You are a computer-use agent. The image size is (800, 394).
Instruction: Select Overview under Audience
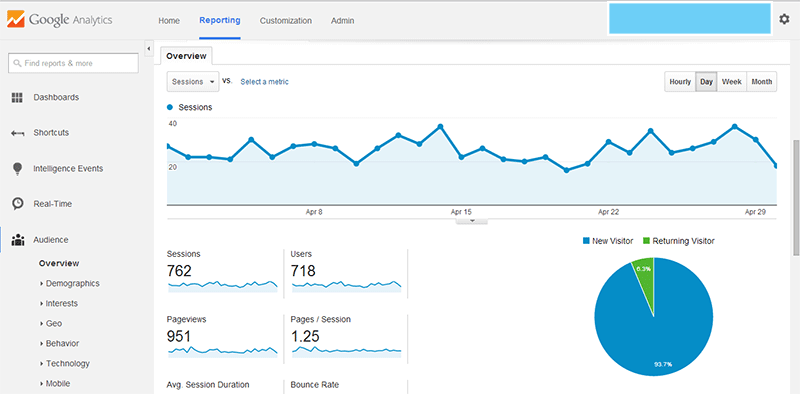tap(59, 263)
